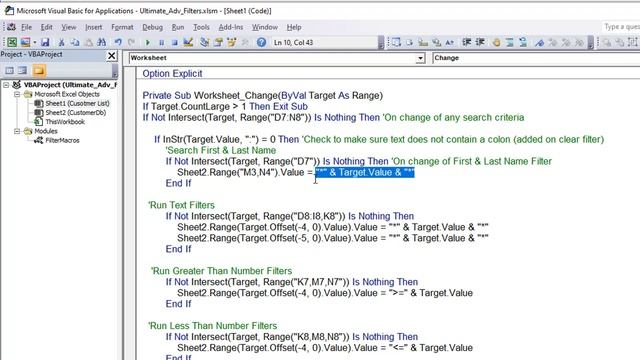Toggle bookmark with the blue flag icon
Screen dimensions: 640x360
540,42
